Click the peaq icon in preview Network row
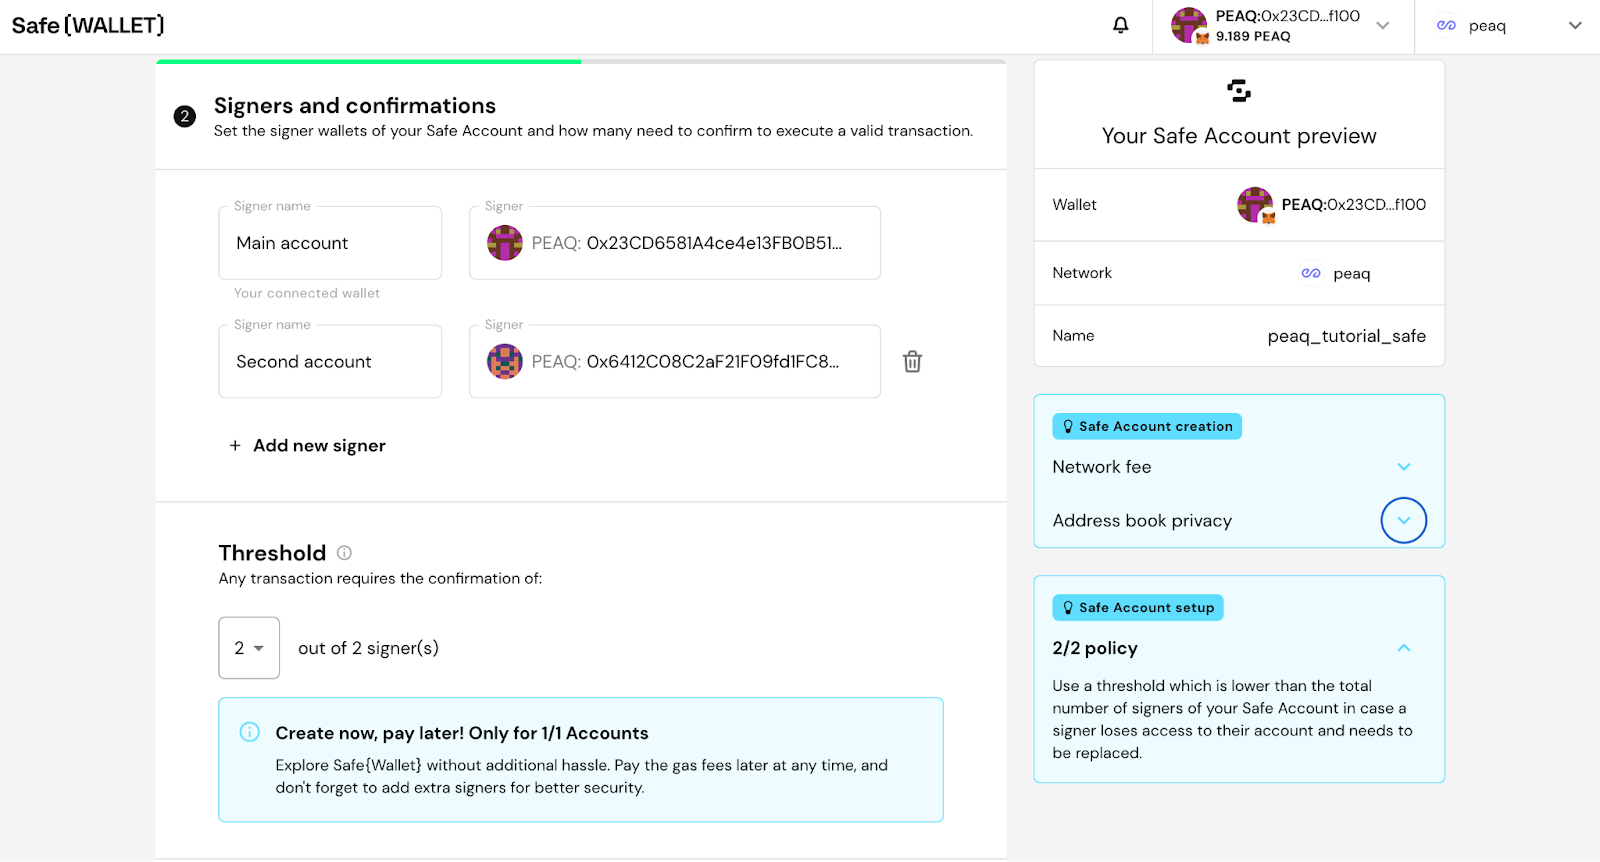This screenshot has width=1600, height=862. pos(1311,273)
